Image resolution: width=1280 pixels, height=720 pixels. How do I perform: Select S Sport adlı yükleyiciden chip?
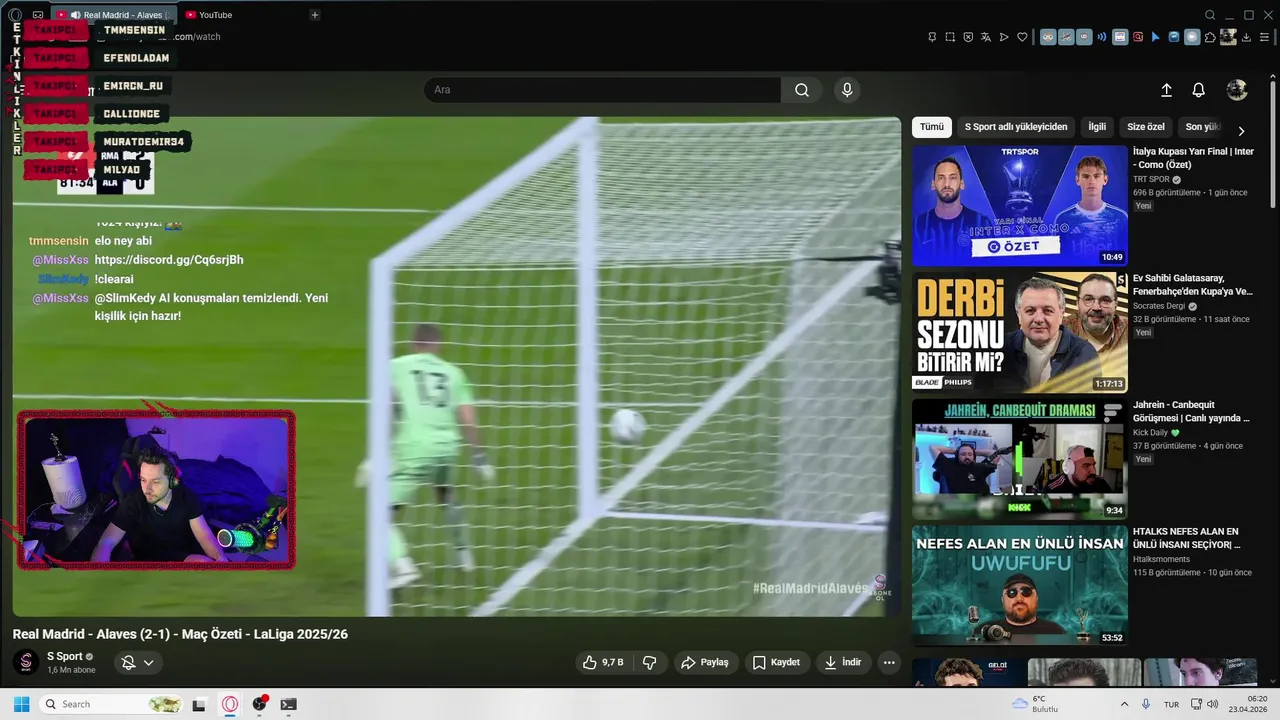1016,127
